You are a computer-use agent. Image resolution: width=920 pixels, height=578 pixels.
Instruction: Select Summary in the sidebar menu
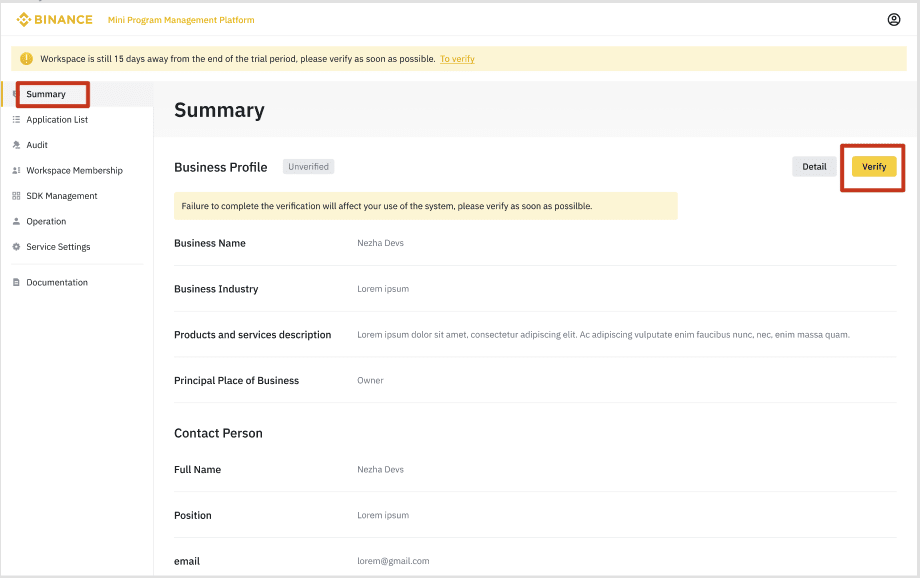coord(46,94)
